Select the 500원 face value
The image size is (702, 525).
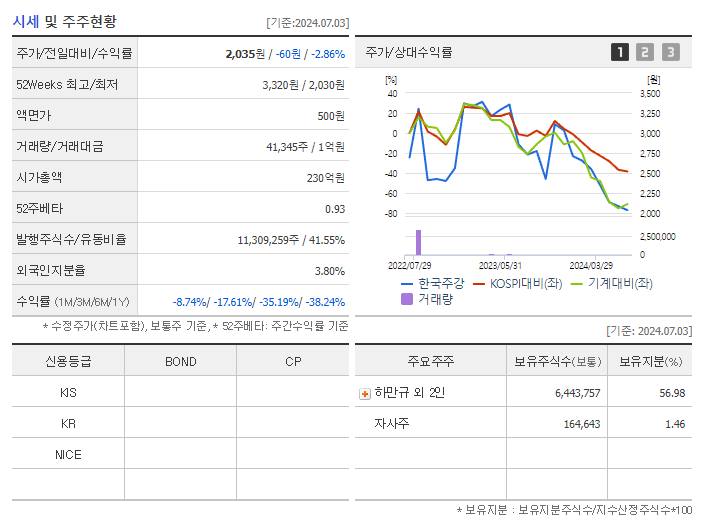(x=331, y=116)
